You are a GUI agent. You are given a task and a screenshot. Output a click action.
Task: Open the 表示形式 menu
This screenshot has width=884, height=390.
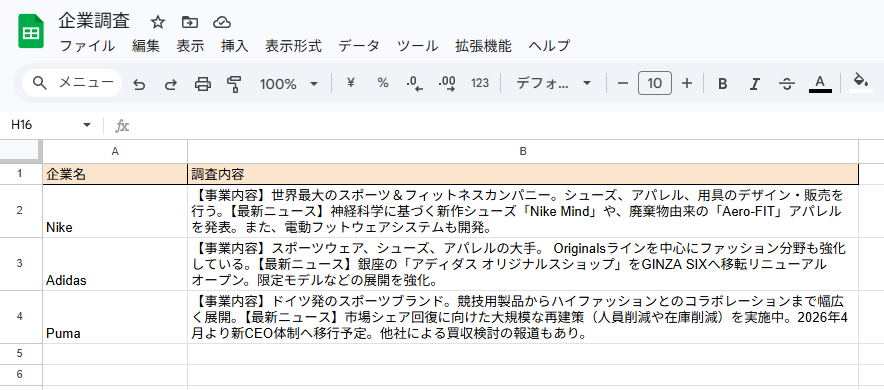click(x=294, y=46)
